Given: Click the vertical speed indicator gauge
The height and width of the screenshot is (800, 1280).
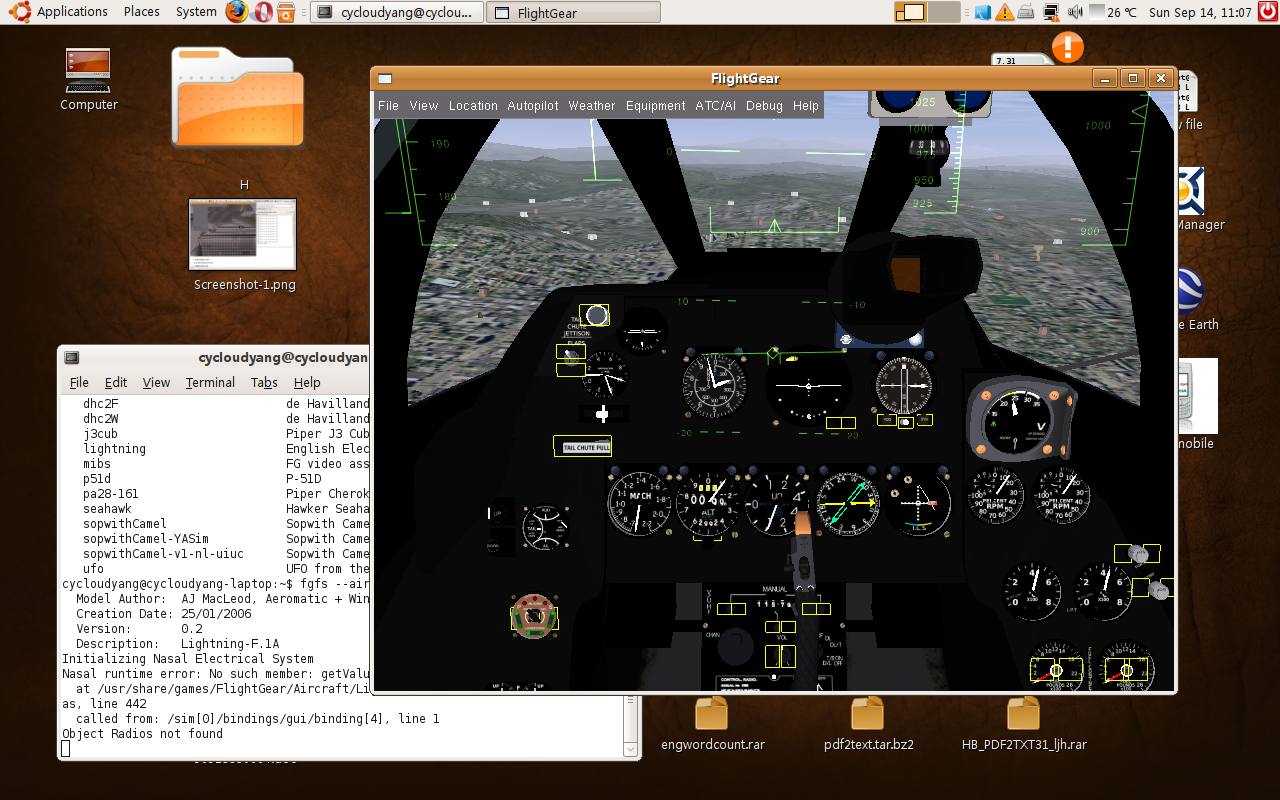Looking at the screenshot, I should [776, 502].
